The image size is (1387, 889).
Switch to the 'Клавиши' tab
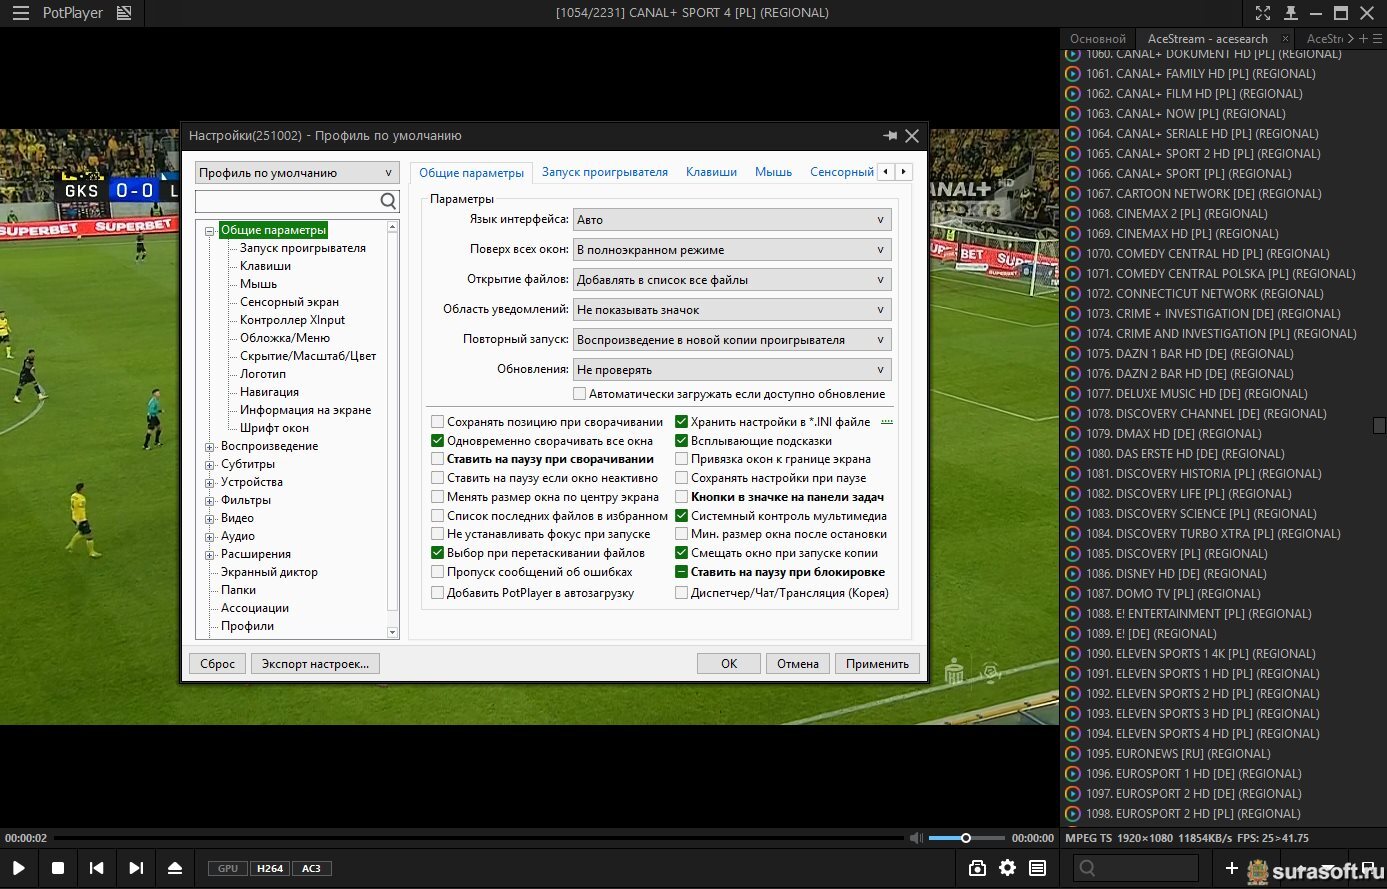tap(711, 172)
